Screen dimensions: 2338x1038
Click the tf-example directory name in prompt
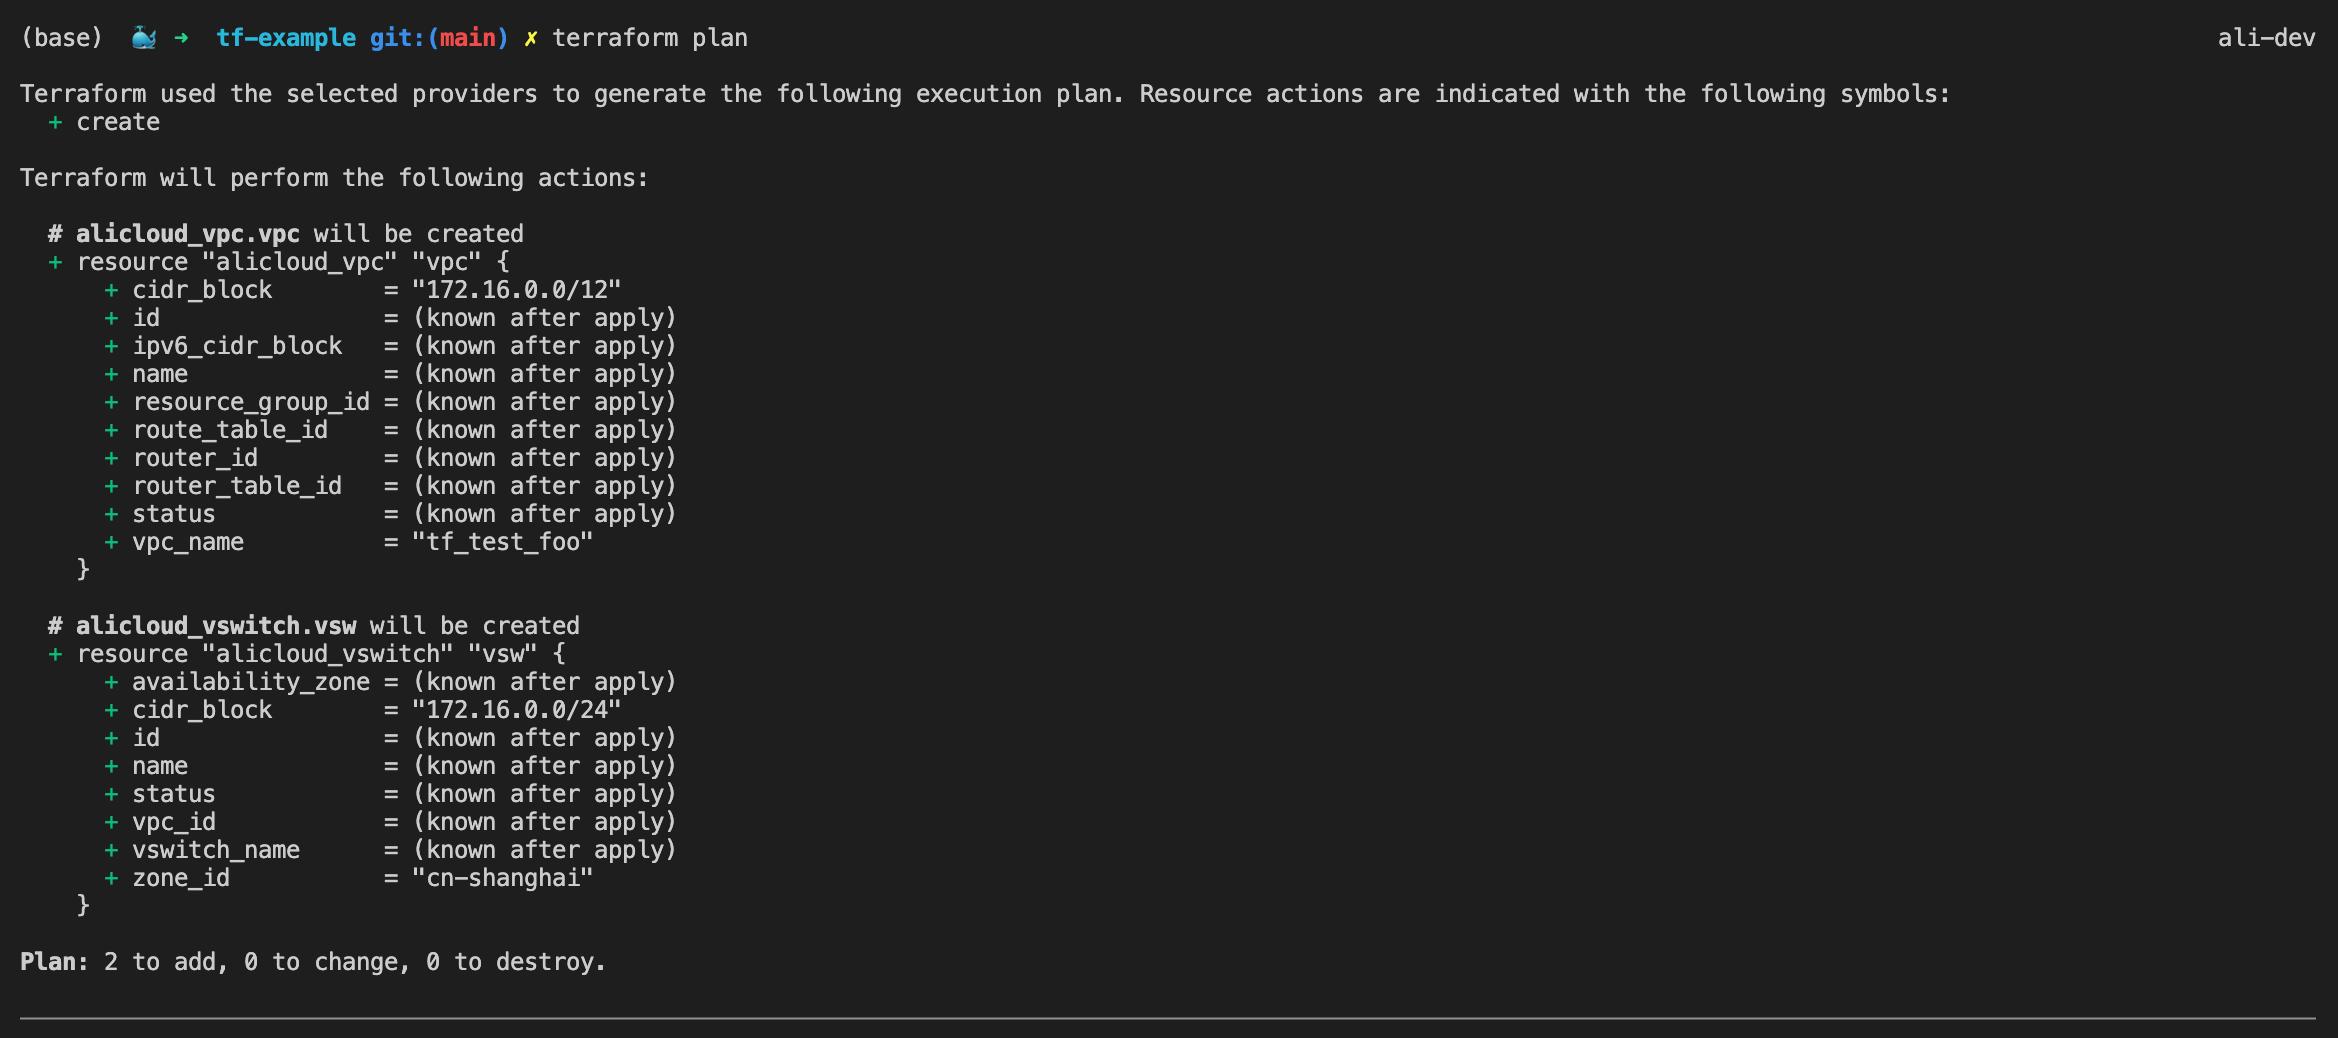[286, 38]
